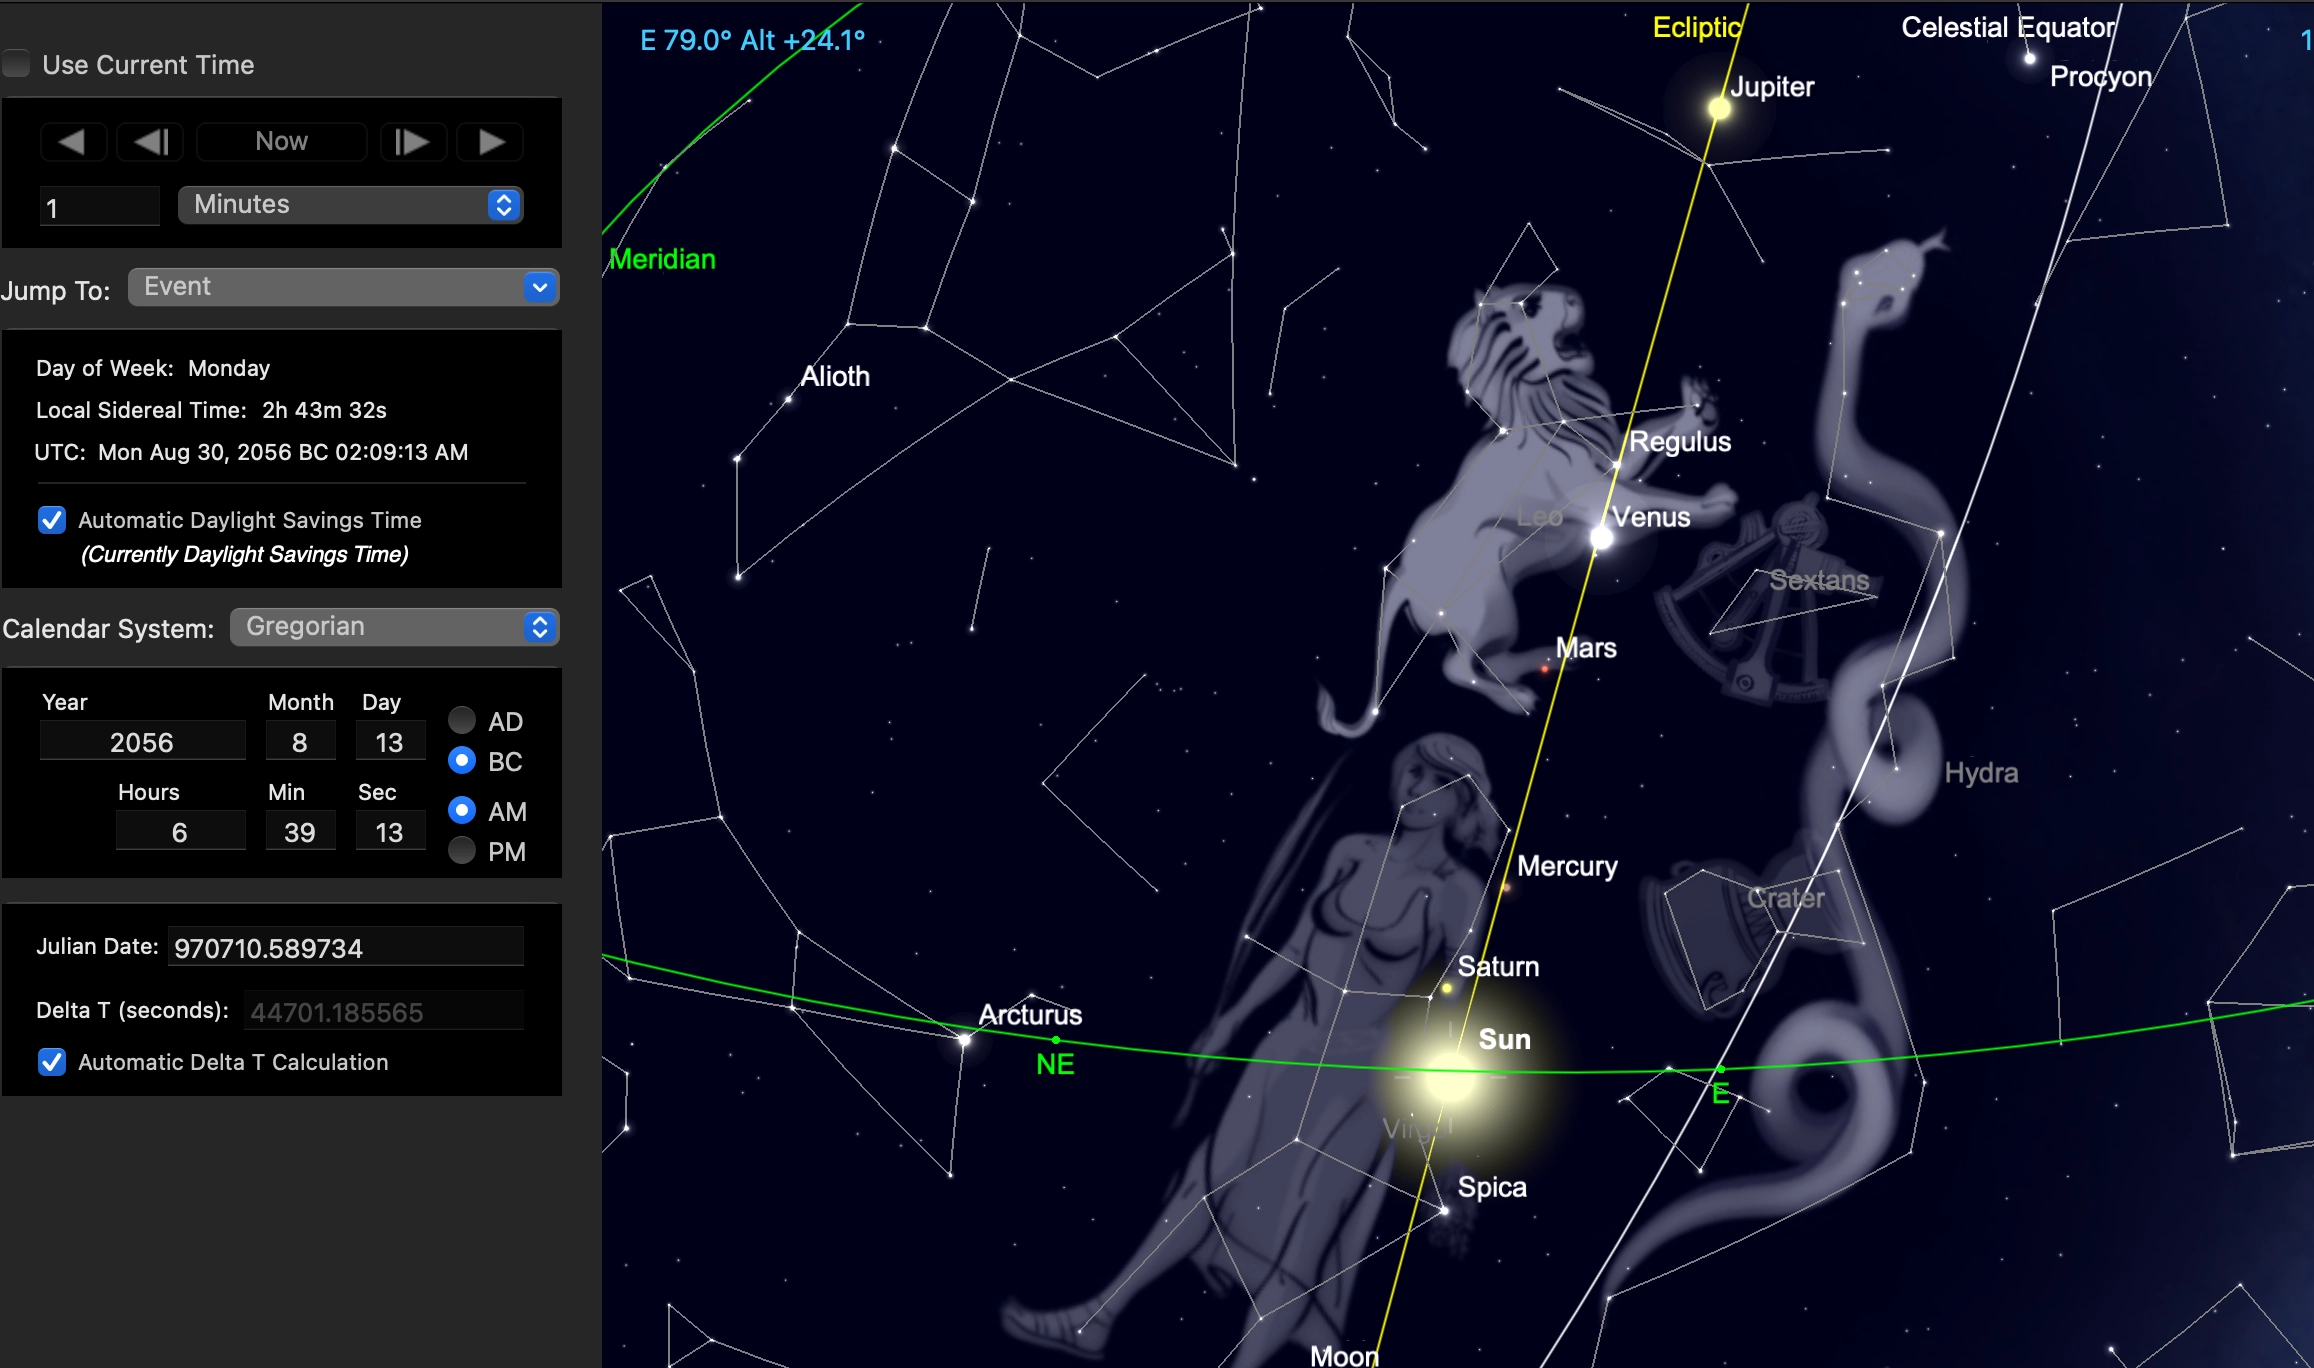
Task: Uncheck Automatic Delta T Calculation
Action: 52,1062
